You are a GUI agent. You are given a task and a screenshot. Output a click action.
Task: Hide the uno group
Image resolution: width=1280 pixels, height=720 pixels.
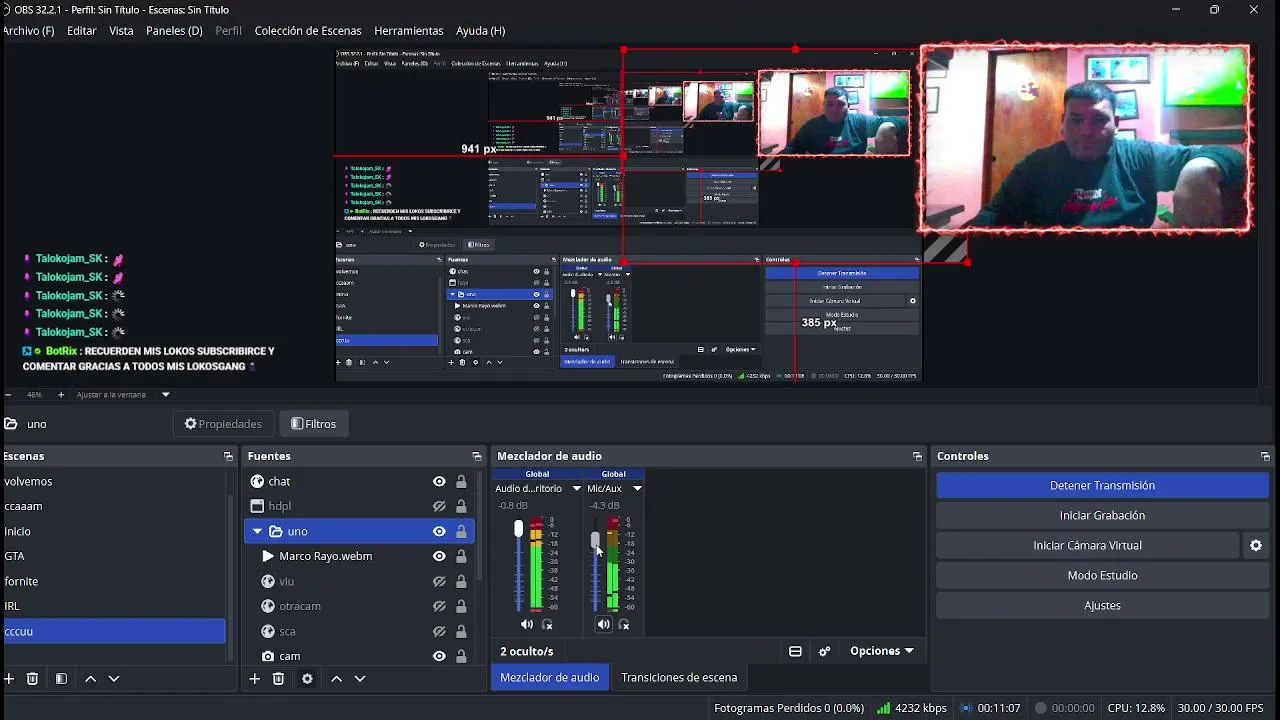point(439,531)
